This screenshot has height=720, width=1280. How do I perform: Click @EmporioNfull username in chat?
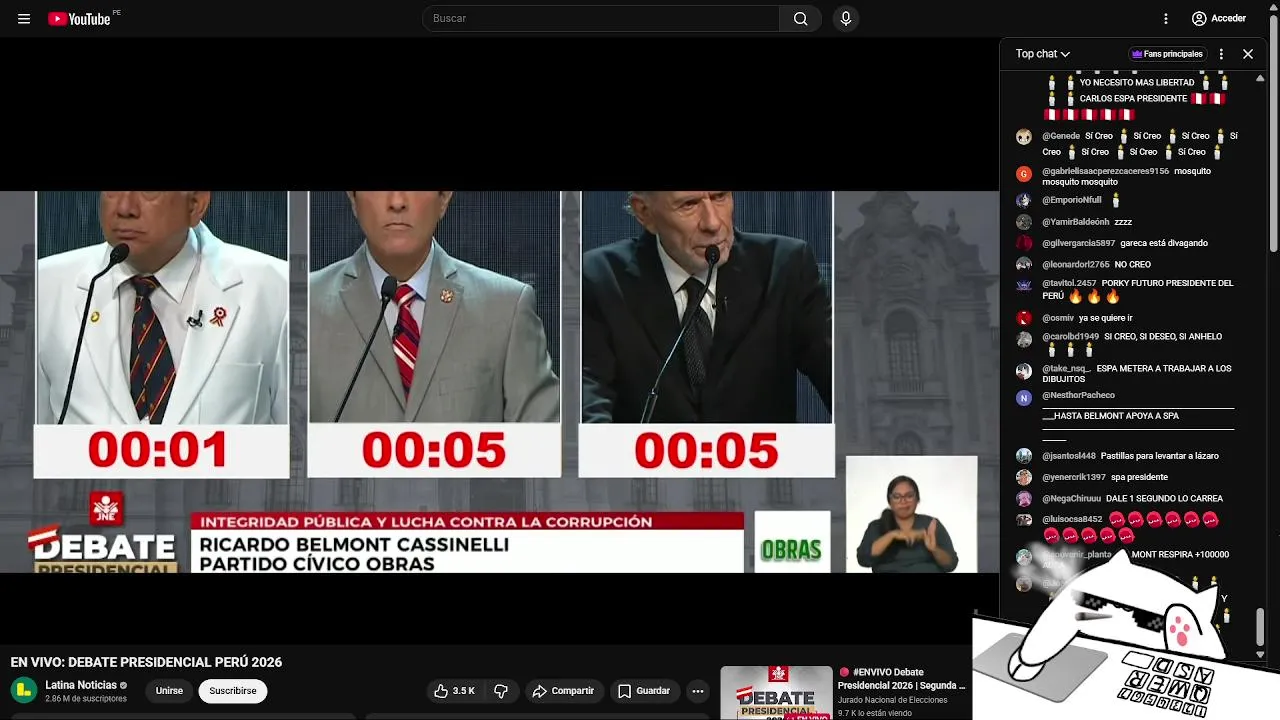[1071, 200]
